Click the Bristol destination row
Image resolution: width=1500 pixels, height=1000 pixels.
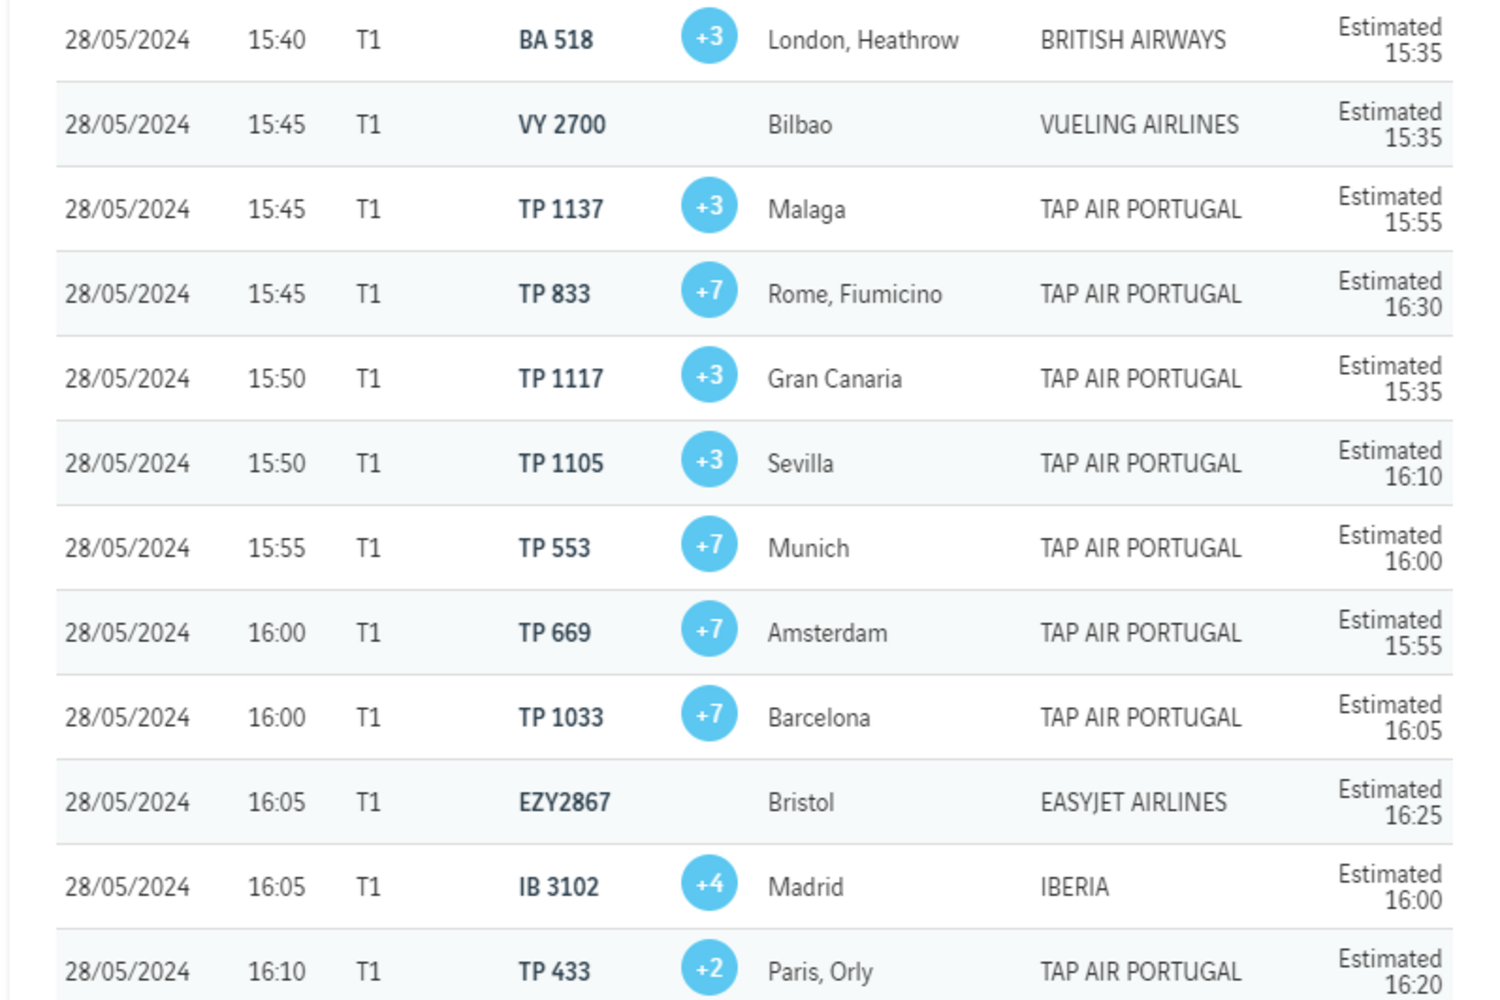(801, 802)
